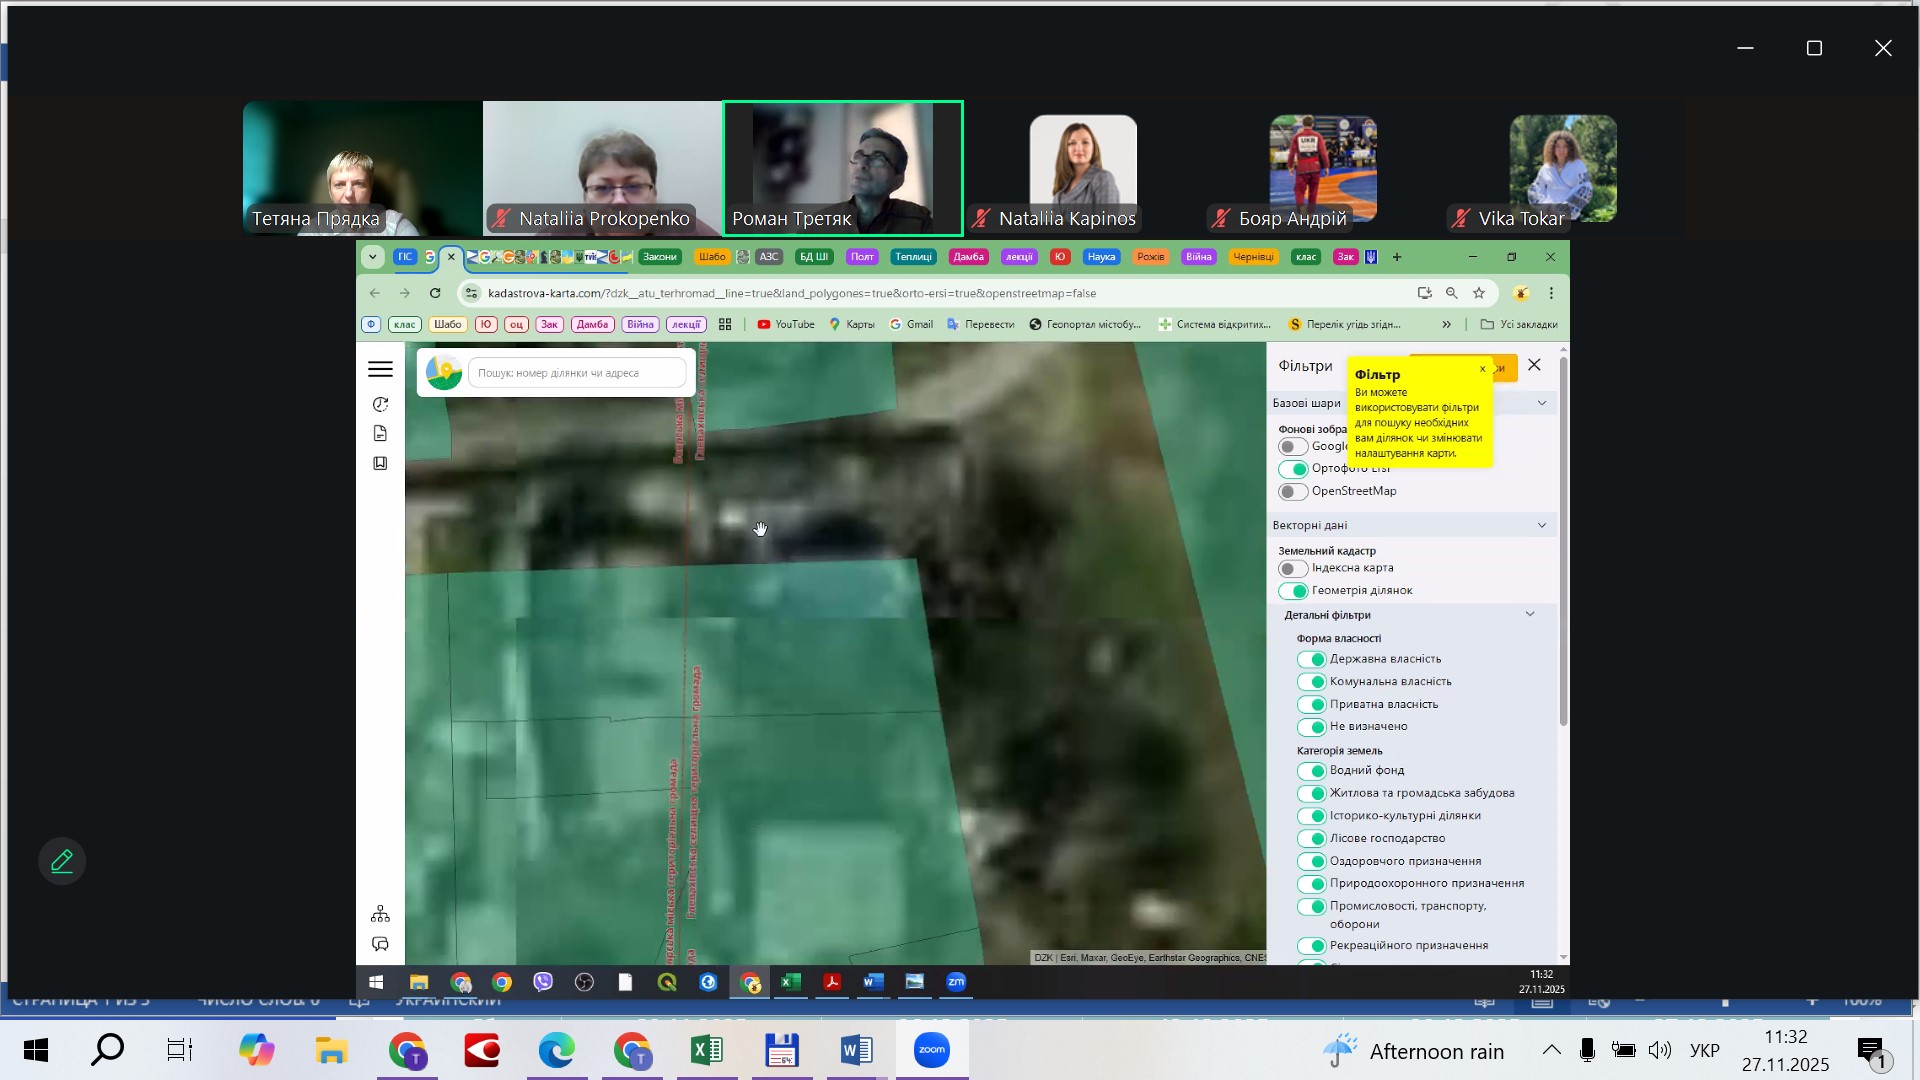Enable the OpenStreetMap background toggle
Viewport: 1920px width, 1080px height.
pyautogui.click(x=1292, y=491)
